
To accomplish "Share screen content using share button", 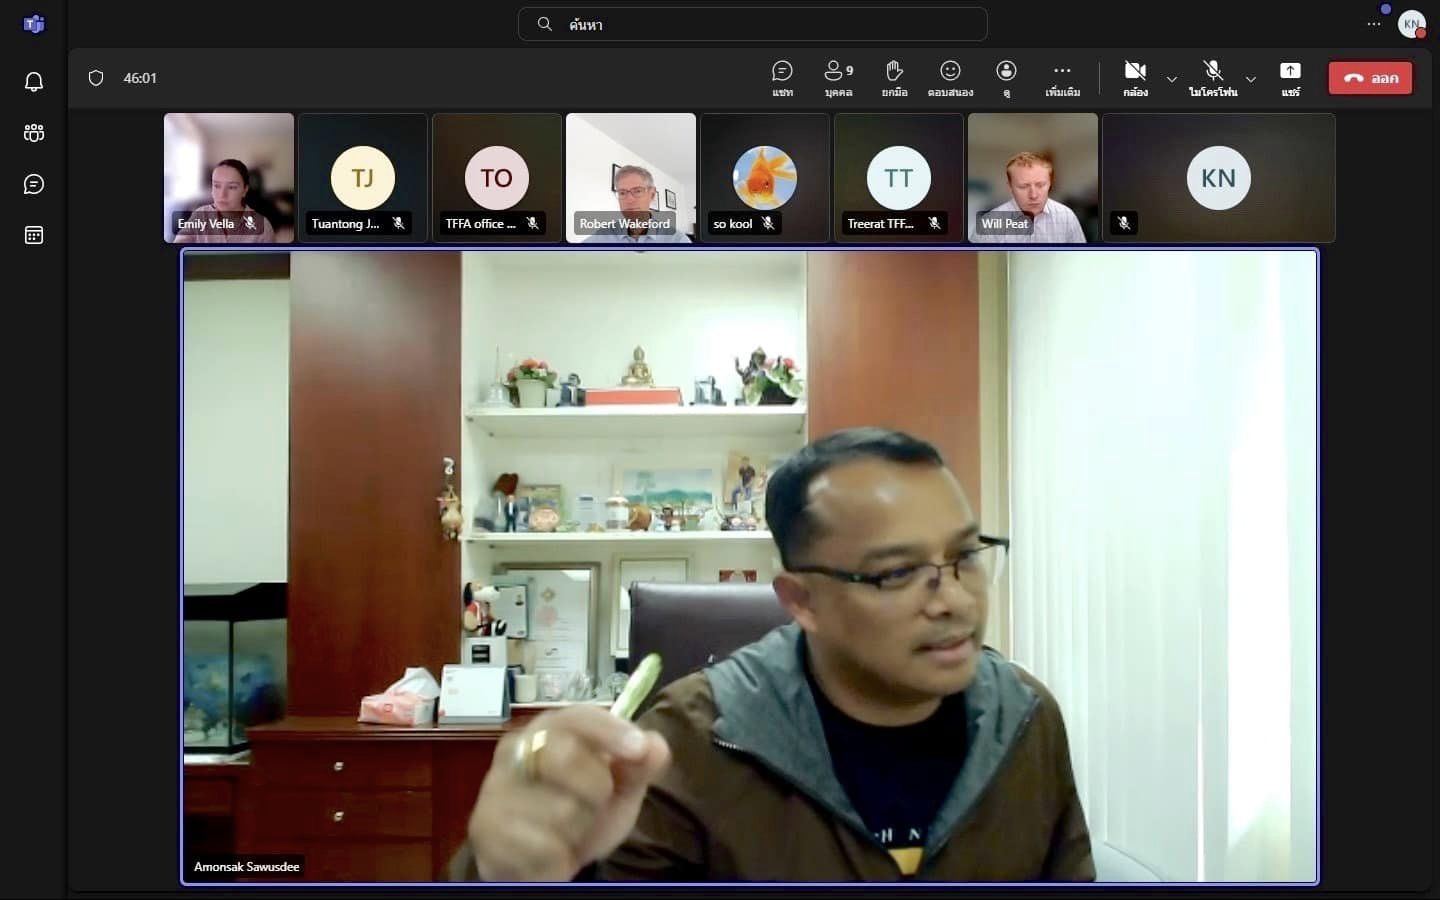I will pos(1290,77).
